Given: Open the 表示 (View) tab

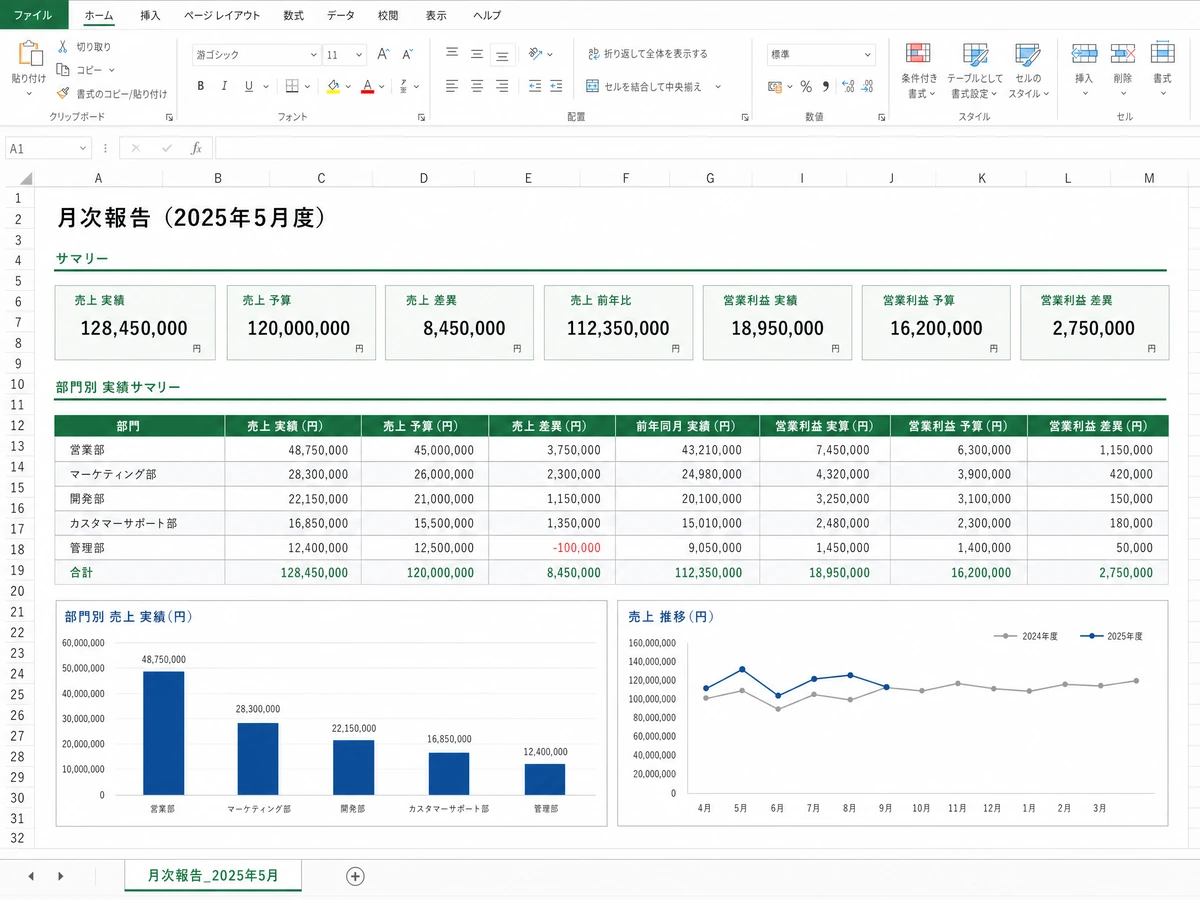Looking at the screenshot, I should [436, 16].
